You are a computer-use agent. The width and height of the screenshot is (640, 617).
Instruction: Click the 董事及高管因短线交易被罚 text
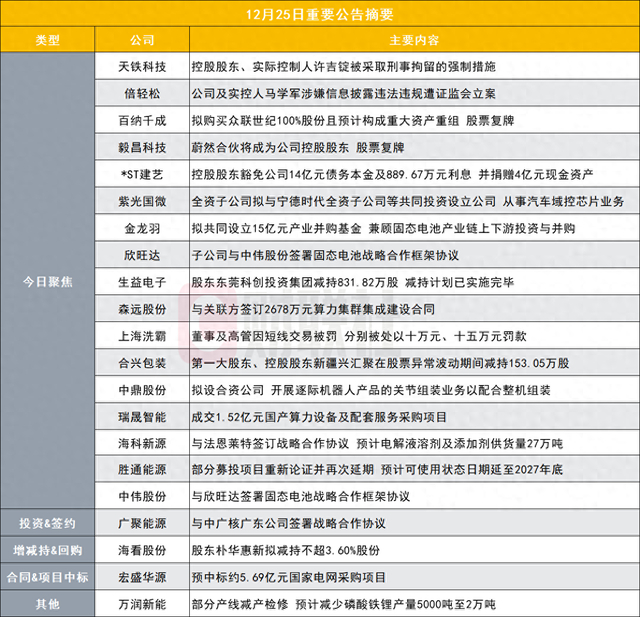click(x=359, y=336)
